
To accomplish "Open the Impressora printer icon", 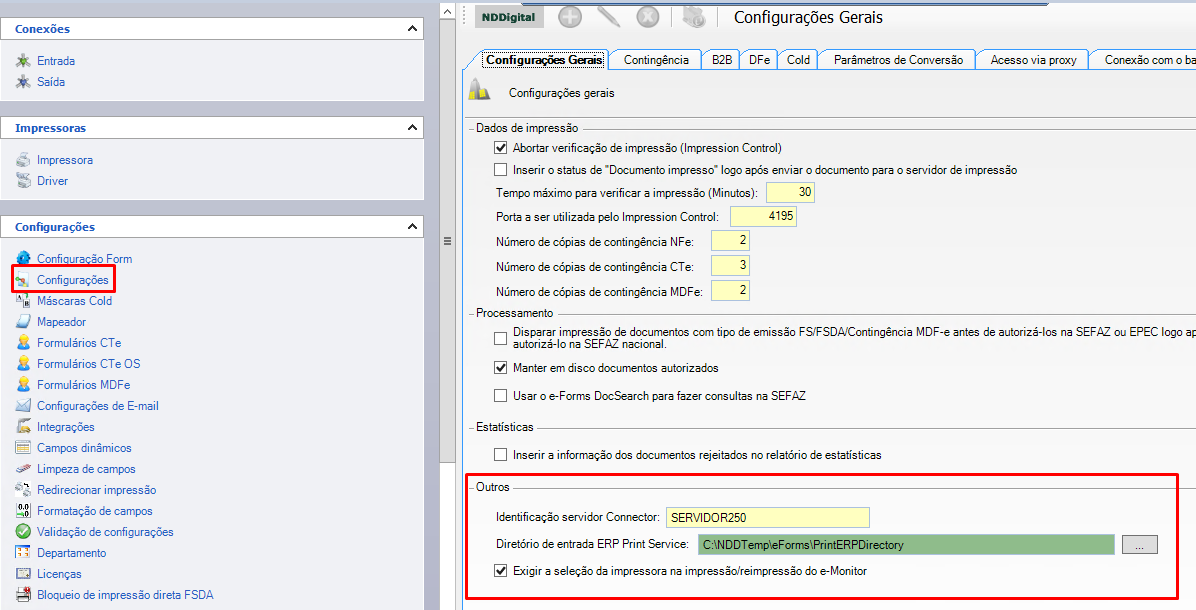I will pos(23,160).
